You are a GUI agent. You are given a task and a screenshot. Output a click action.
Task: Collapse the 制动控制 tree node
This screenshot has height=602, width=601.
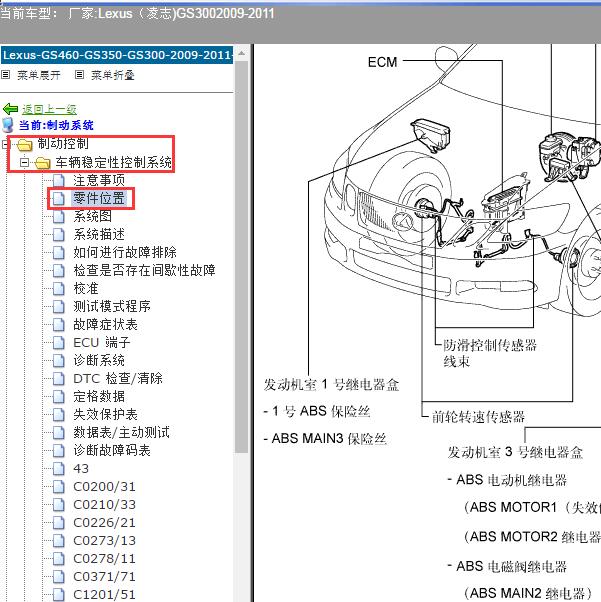(x=5, y=144)
